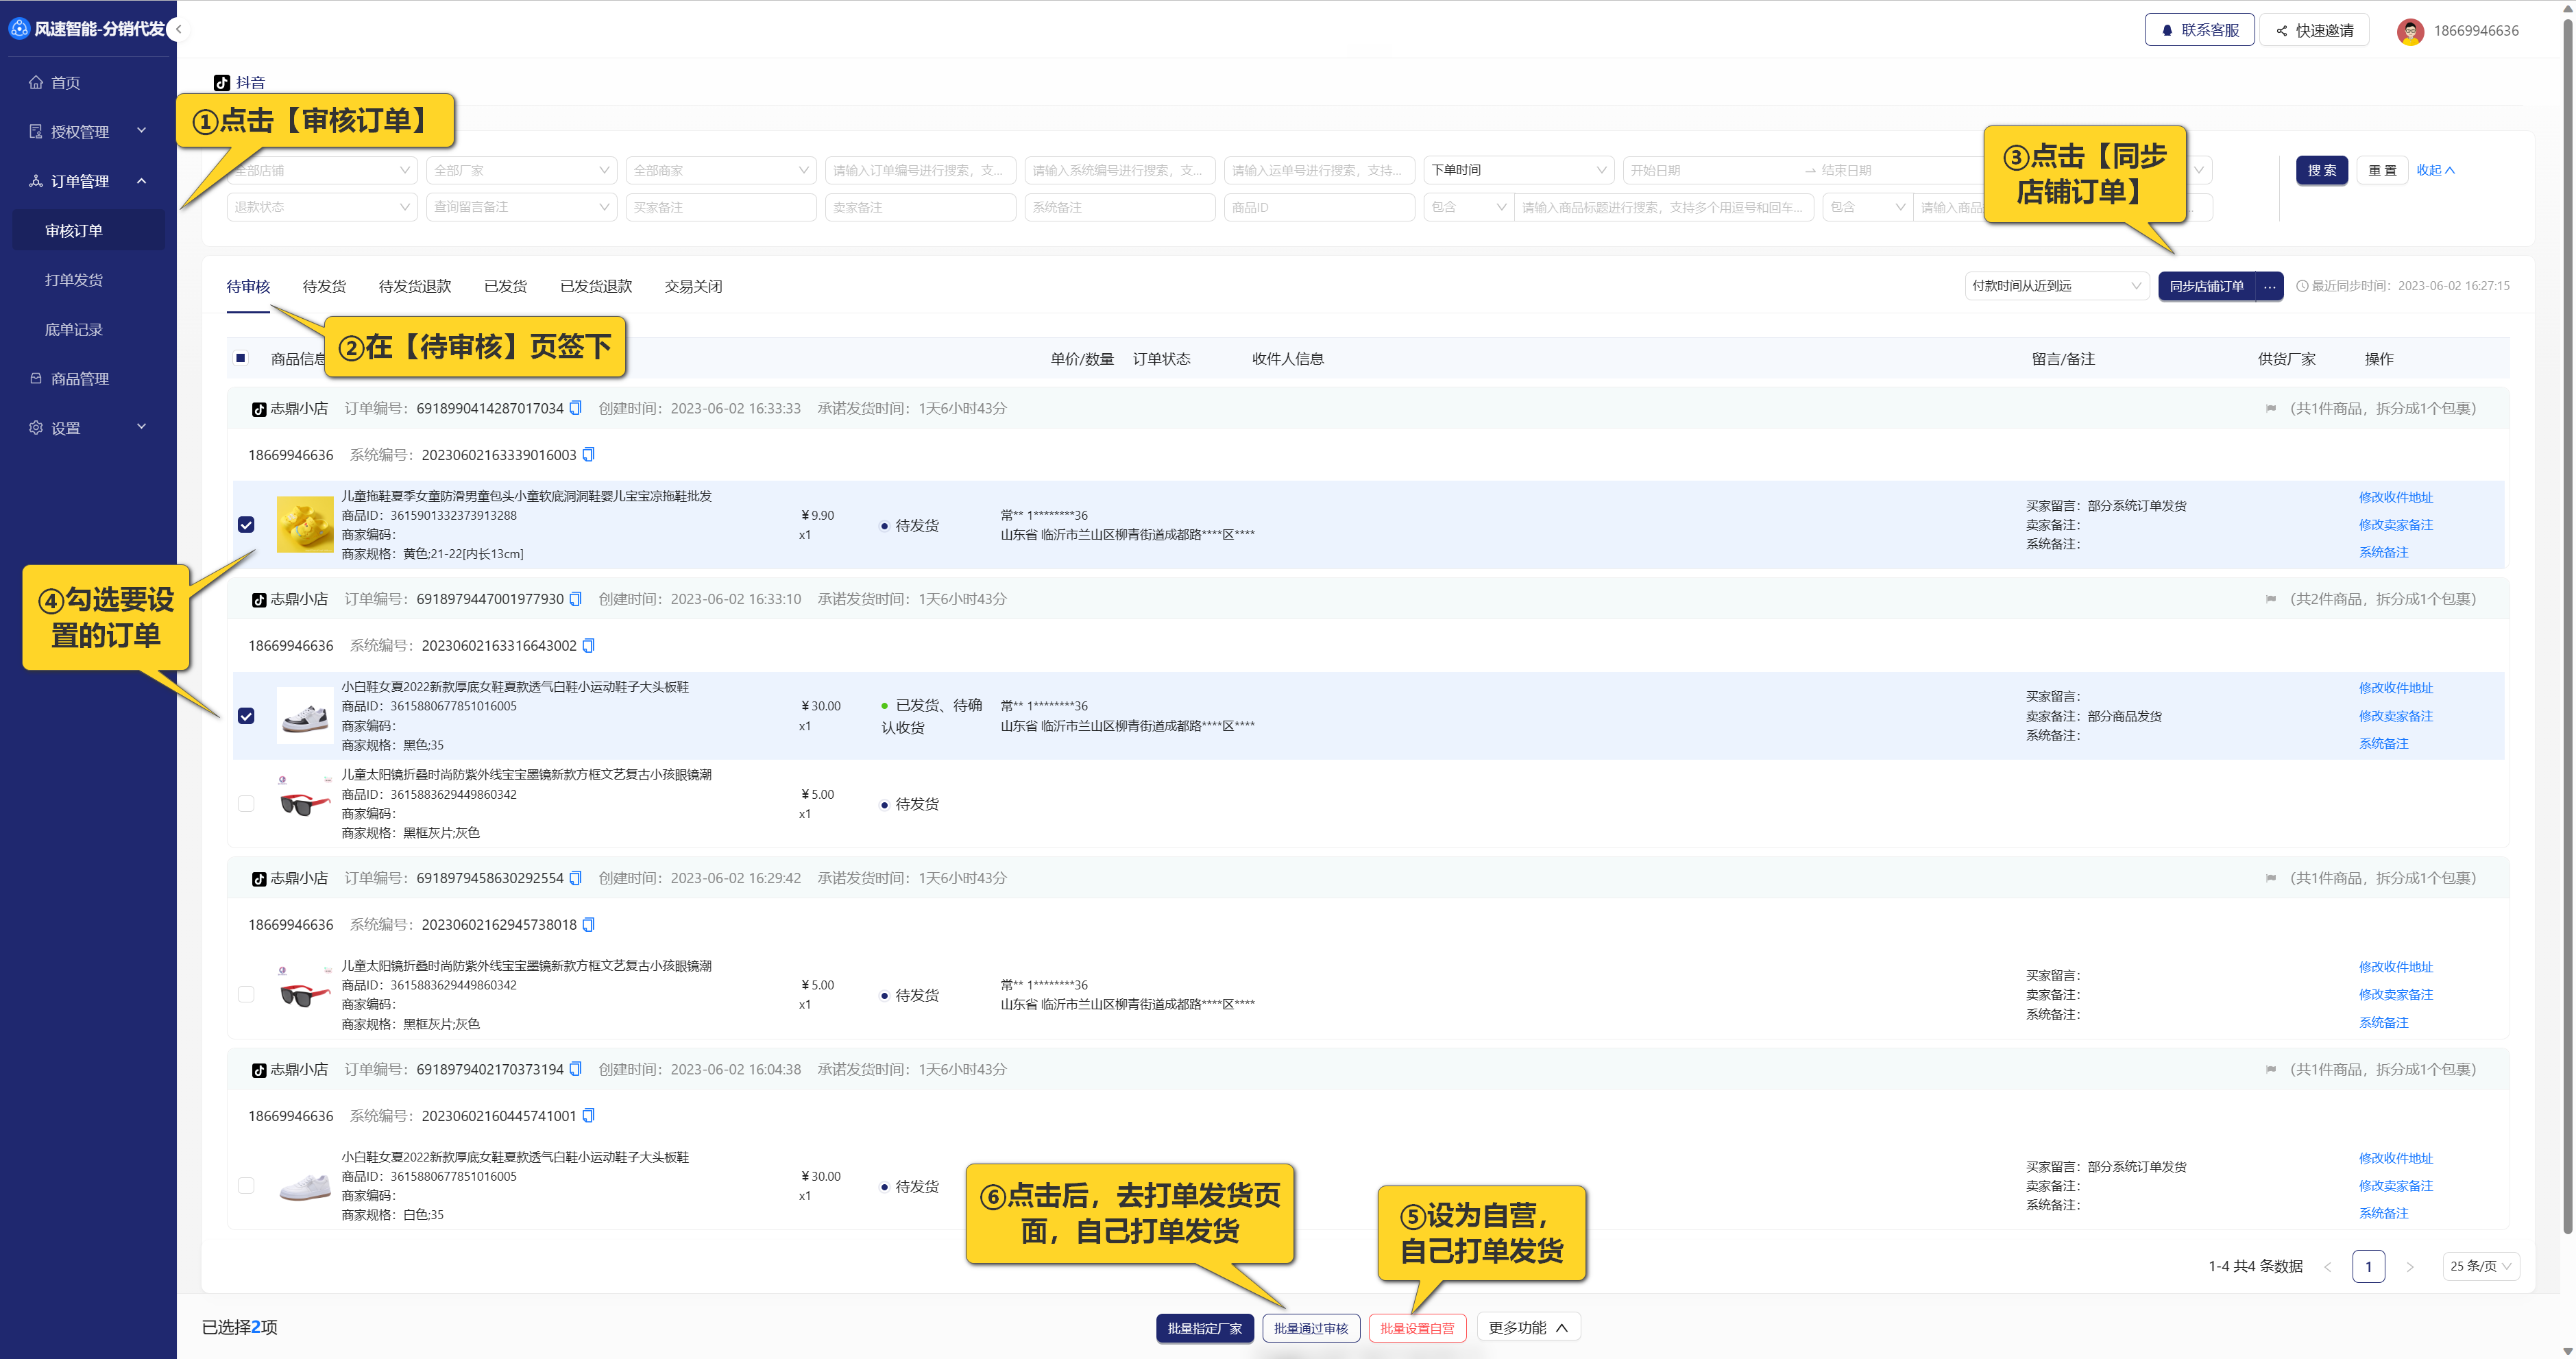Toggle select-all checkbox in table header
This screenshot has height=1359, width=2576.
[241, 358]
